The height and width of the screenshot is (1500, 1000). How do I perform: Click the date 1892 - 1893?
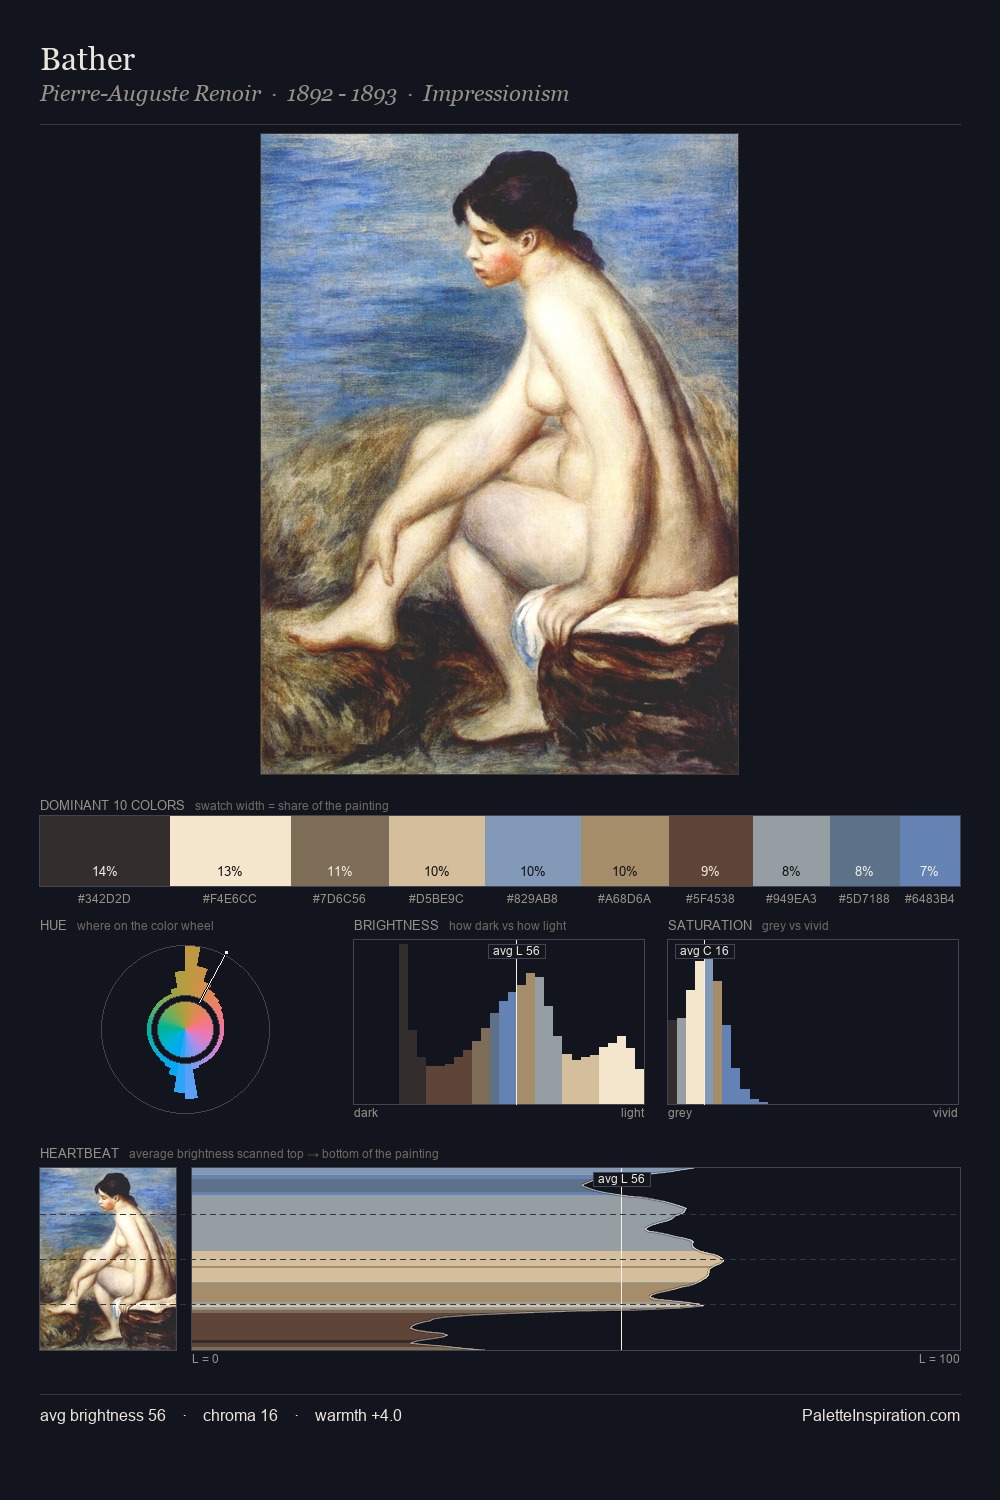pos(342,94)
